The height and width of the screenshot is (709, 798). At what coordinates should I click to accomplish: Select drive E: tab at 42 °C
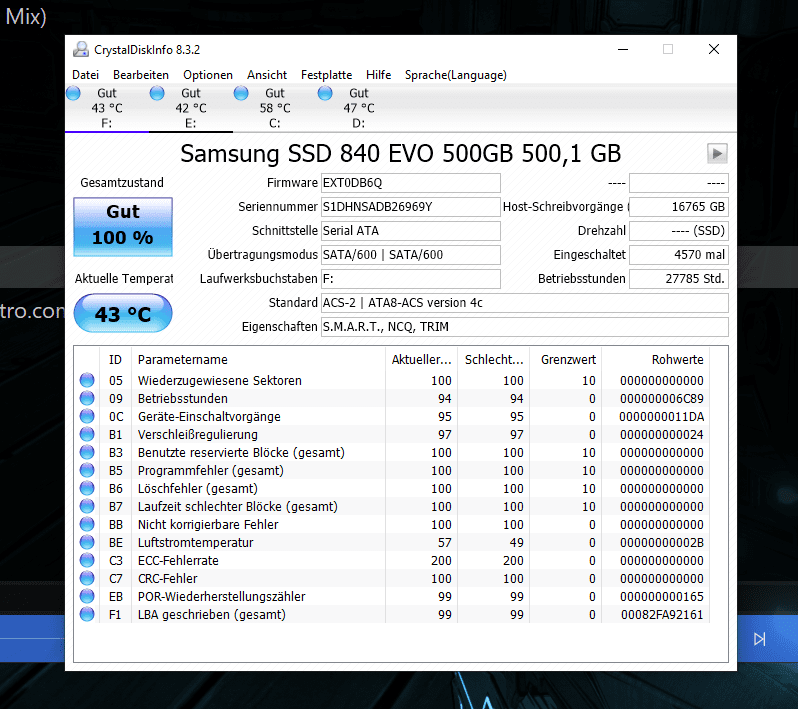(191, 108)
